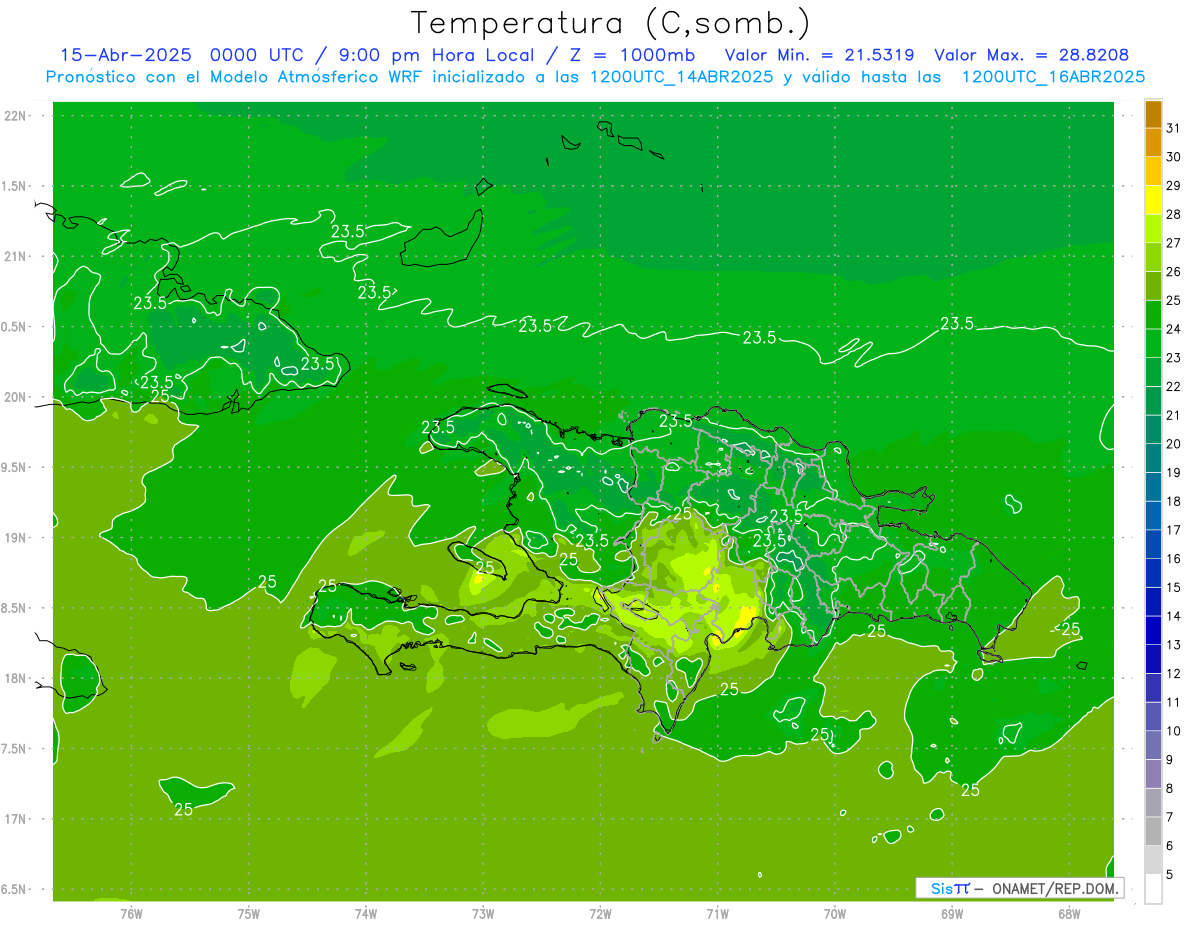Click the "74W" longitude axis label
Image resolution: width=1200 pixels, height=927 pixels.
[x=366, y=913]
